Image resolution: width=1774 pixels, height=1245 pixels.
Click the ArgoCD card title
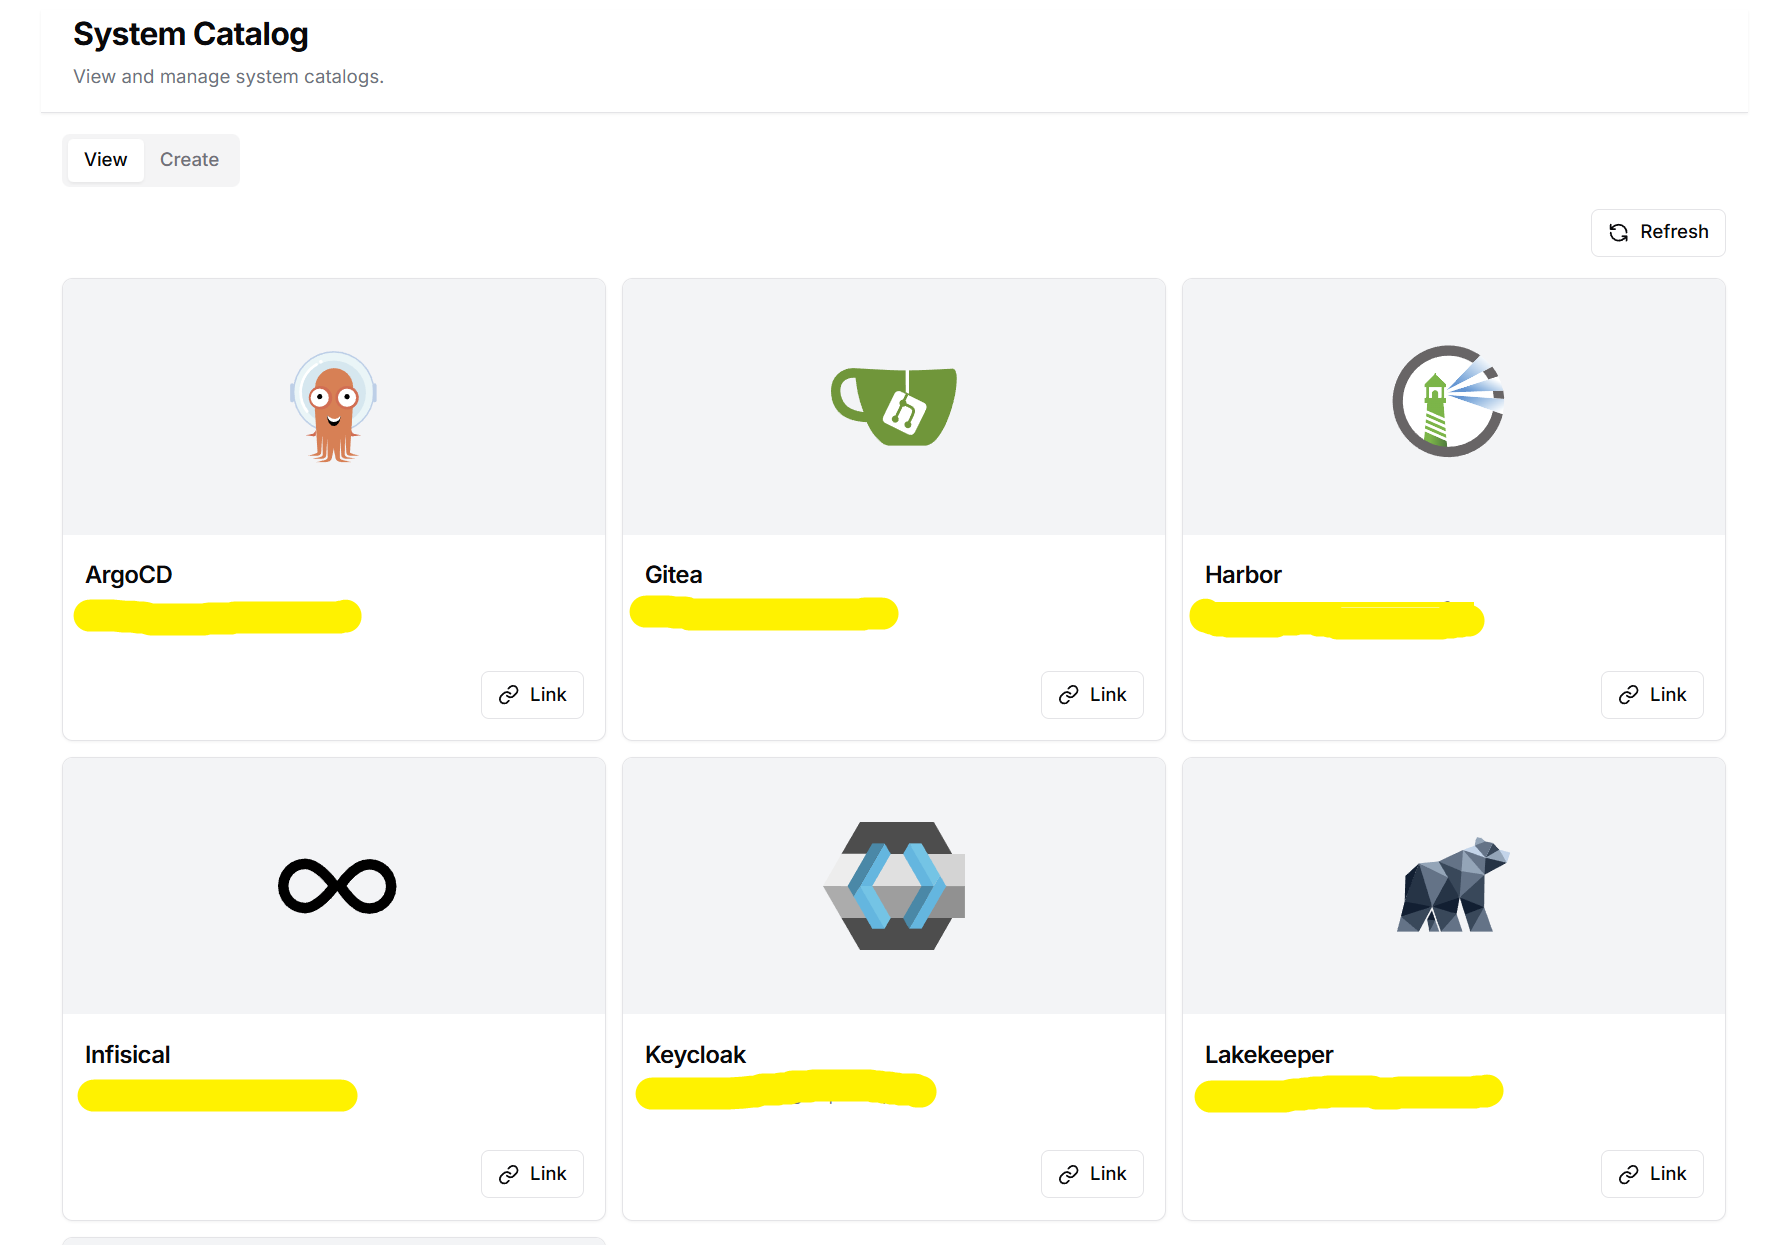pos(129,575)
